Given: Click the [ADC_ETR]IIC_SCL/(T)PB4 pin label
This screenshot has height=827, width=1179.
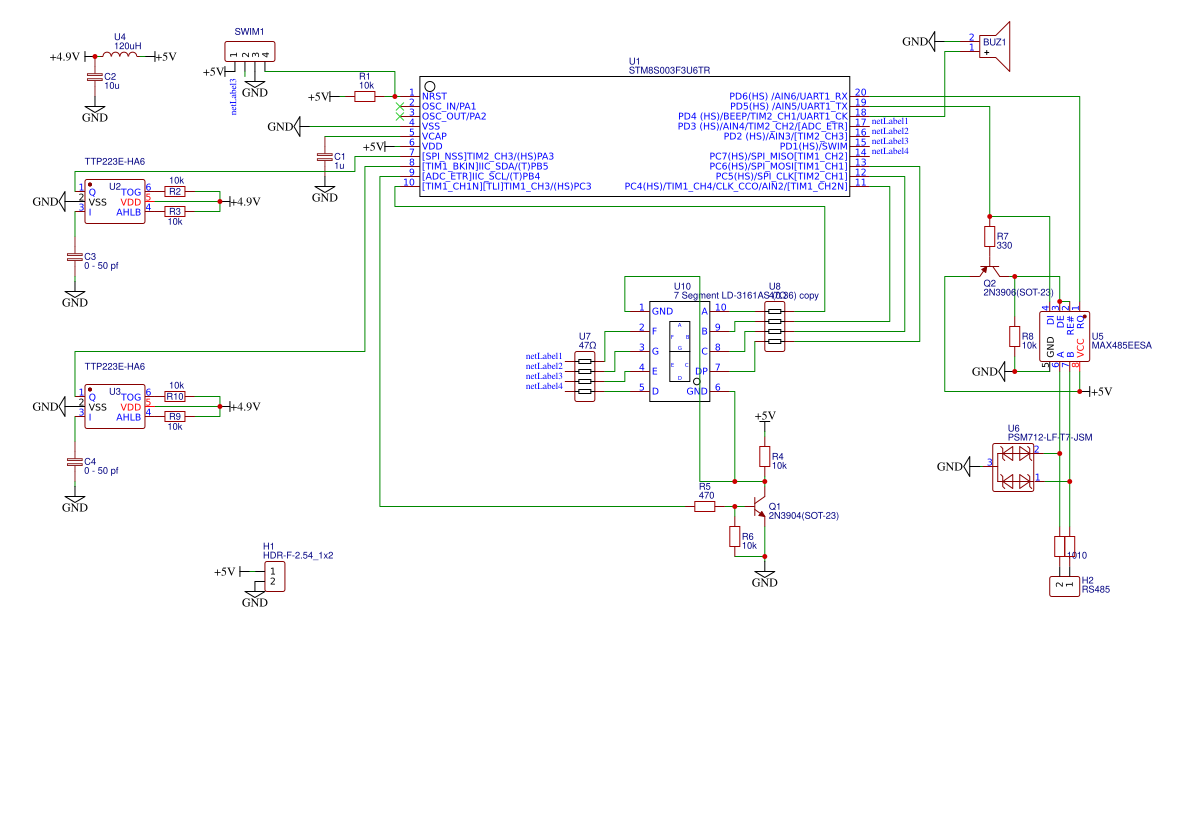Looking at the screenshot, I should click(481, 176).
